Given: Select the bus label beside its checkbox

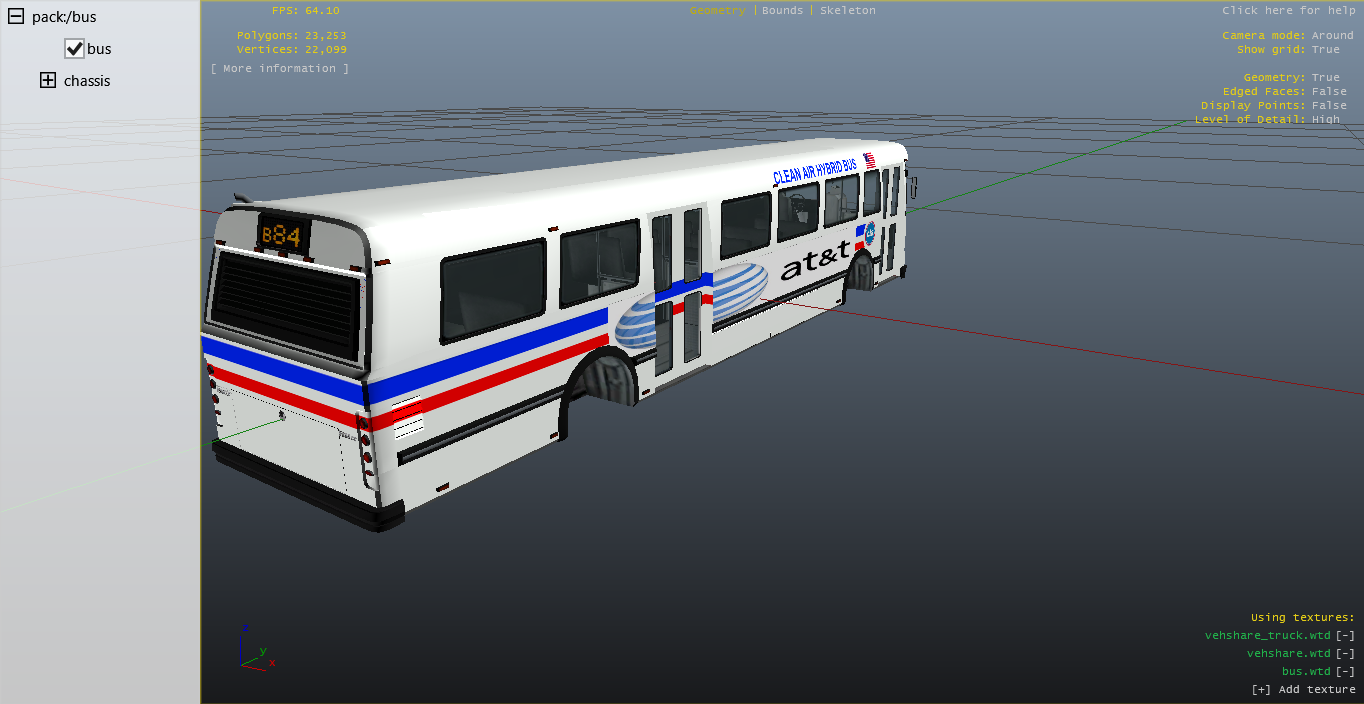Looking at the screenshot, I should tap(99, 49).
